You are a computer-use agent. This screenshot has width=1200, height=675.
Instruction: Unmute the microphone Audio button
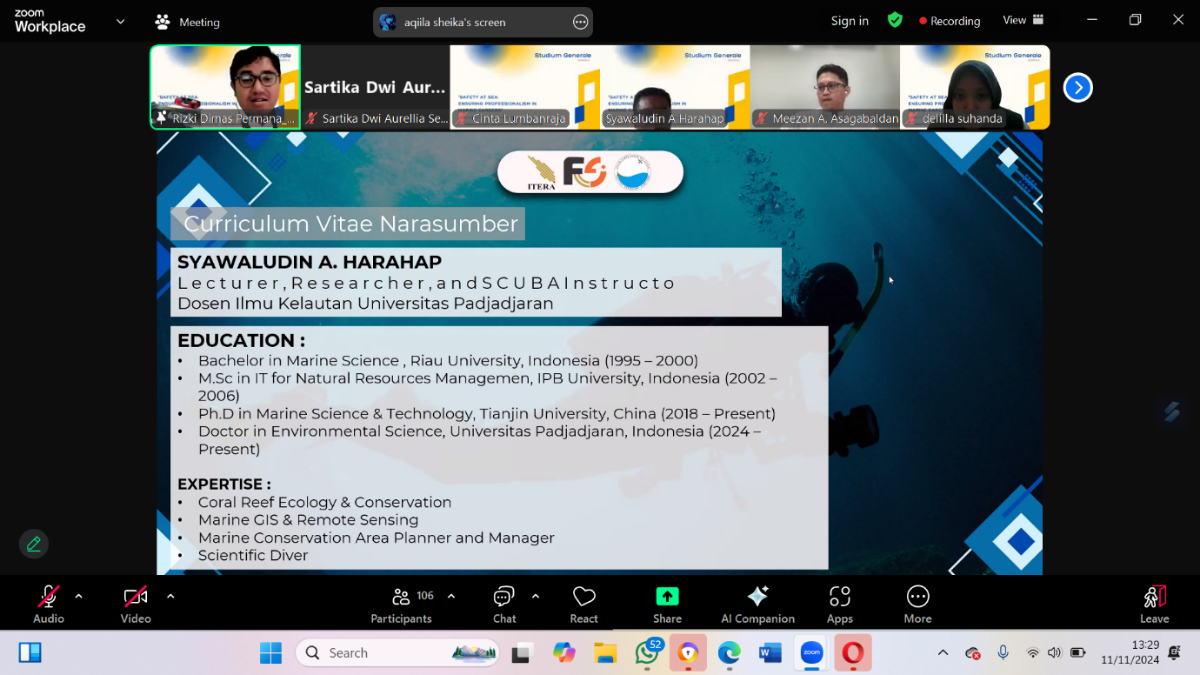(x=48, y=603)
